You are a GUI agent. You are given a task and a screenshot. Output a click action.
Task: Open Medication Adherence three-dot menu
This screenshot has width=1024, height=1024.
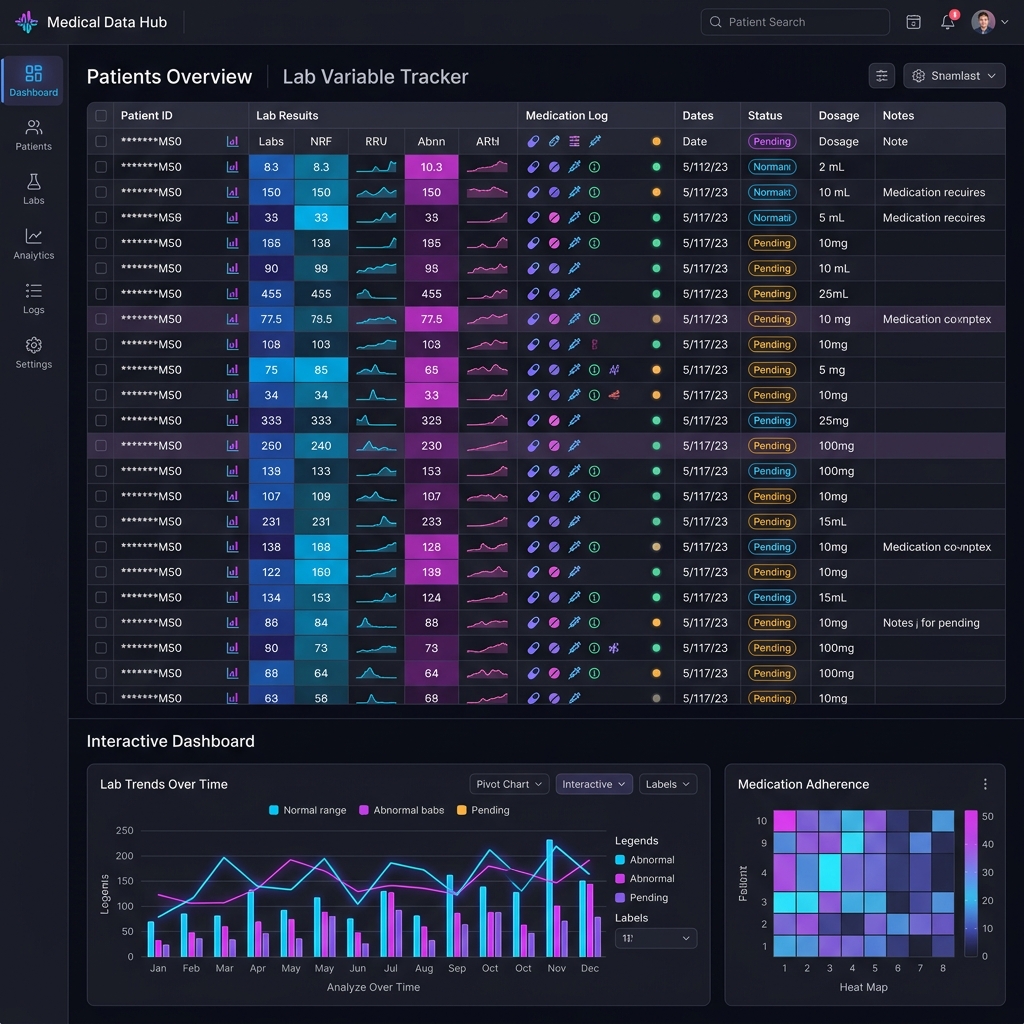click(x=985, y=784)
